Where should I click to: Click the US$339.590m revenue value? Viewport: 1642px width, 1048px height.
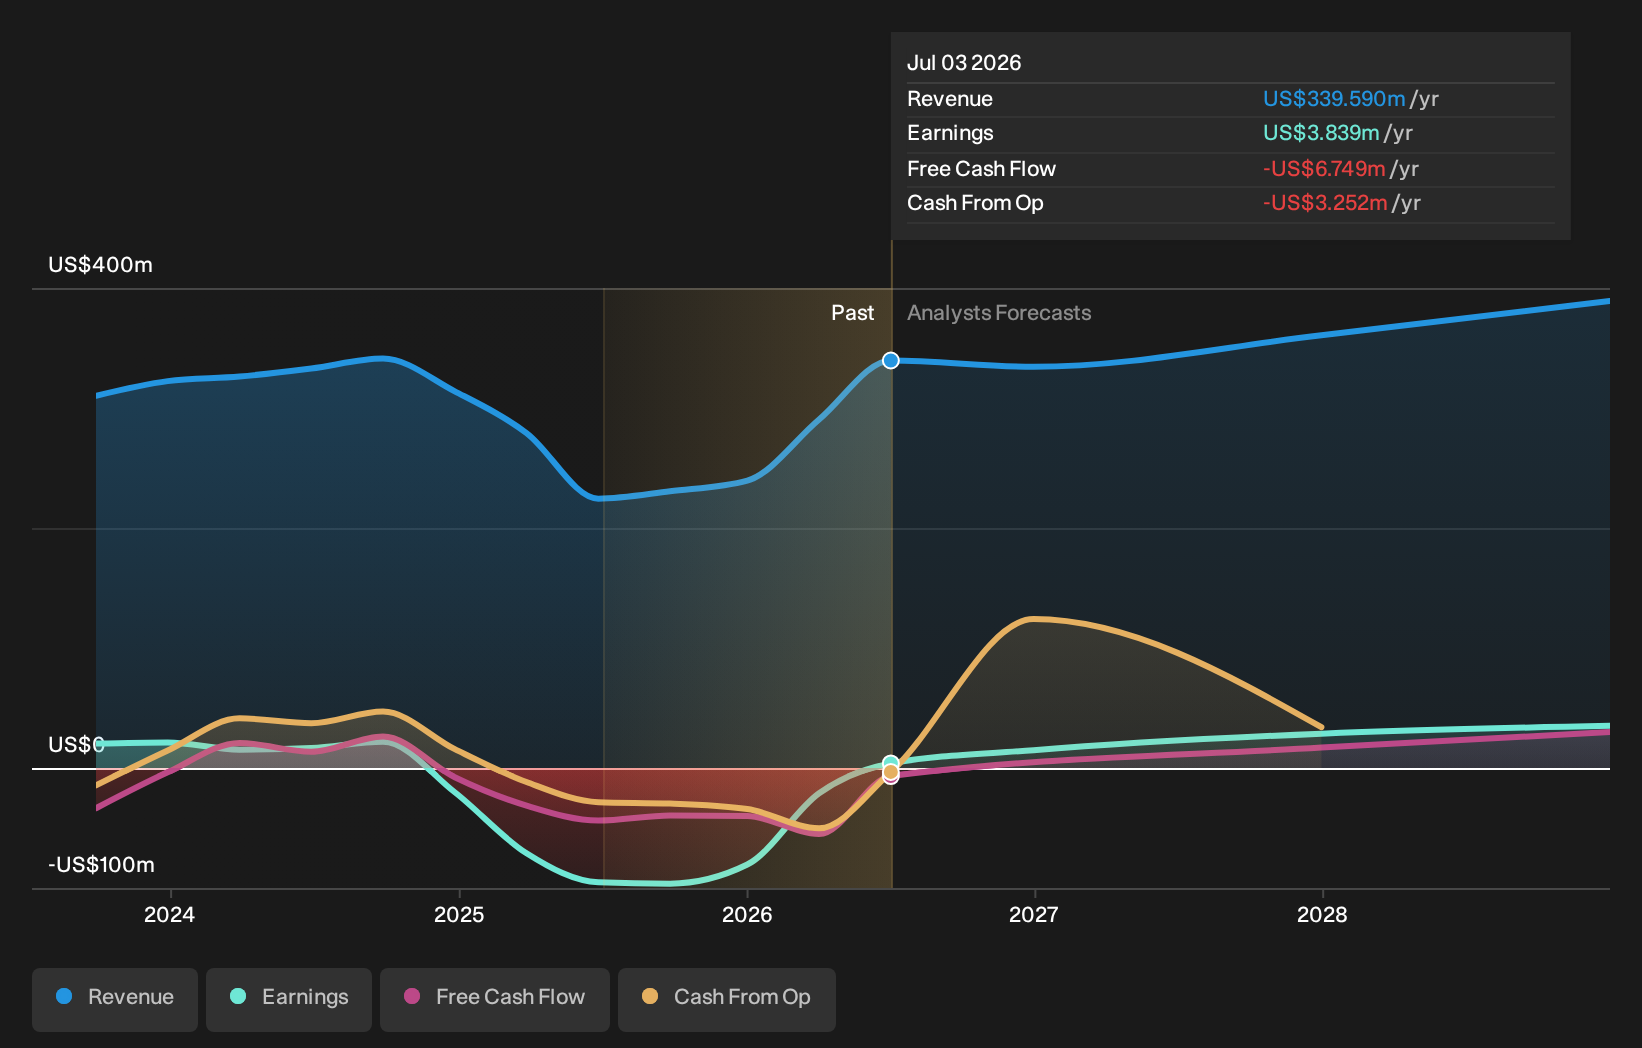coord(1334,99)
